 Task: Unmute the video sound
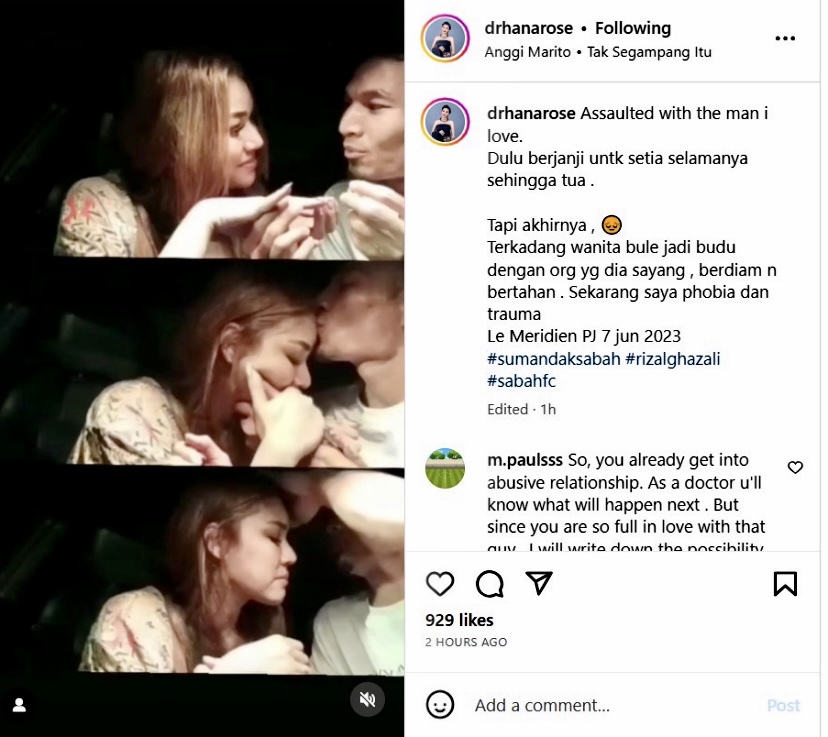[x=368, y=699]
